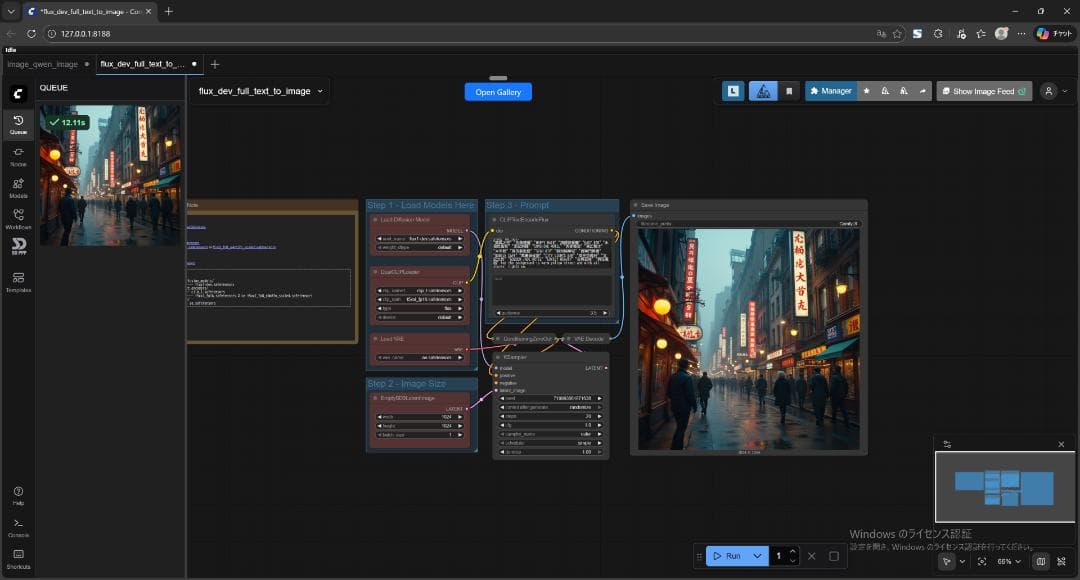Open the Models library panel

point(18,188)
